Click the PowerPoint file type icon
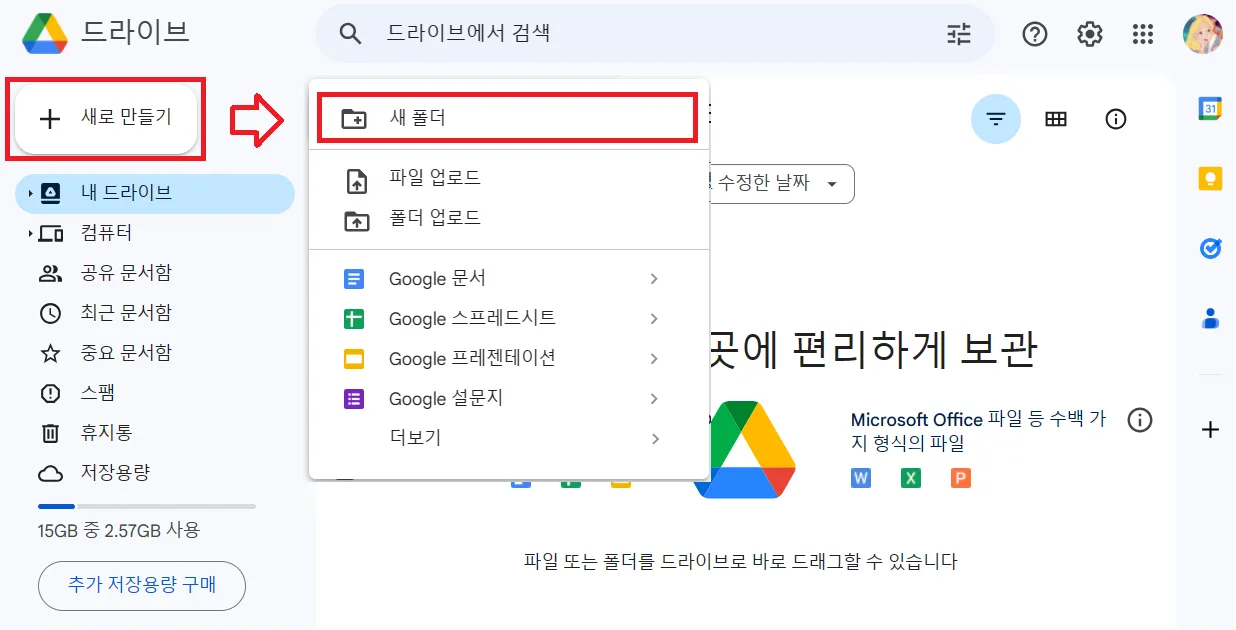This screenshot has width=1236, height=630. pyautogui.click(x=961, y=478)
